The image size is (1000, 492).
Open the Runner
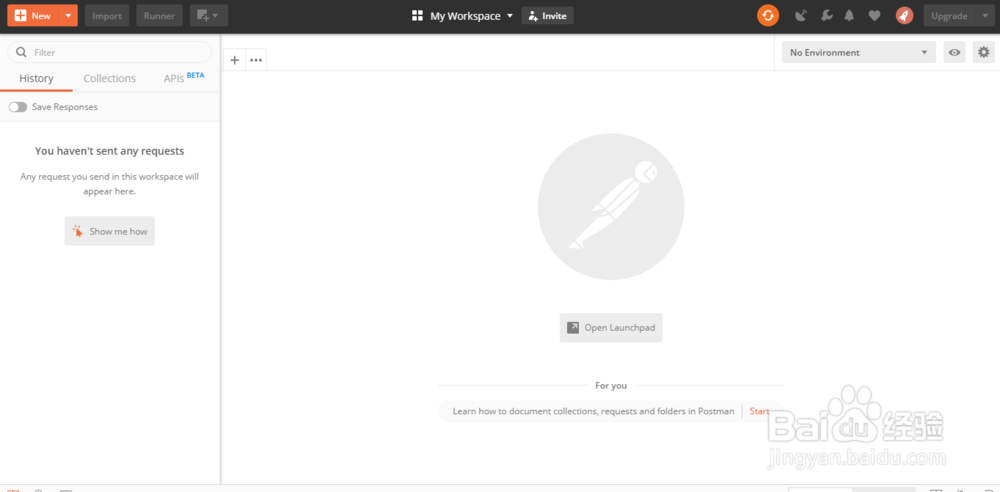coord(159,15)
